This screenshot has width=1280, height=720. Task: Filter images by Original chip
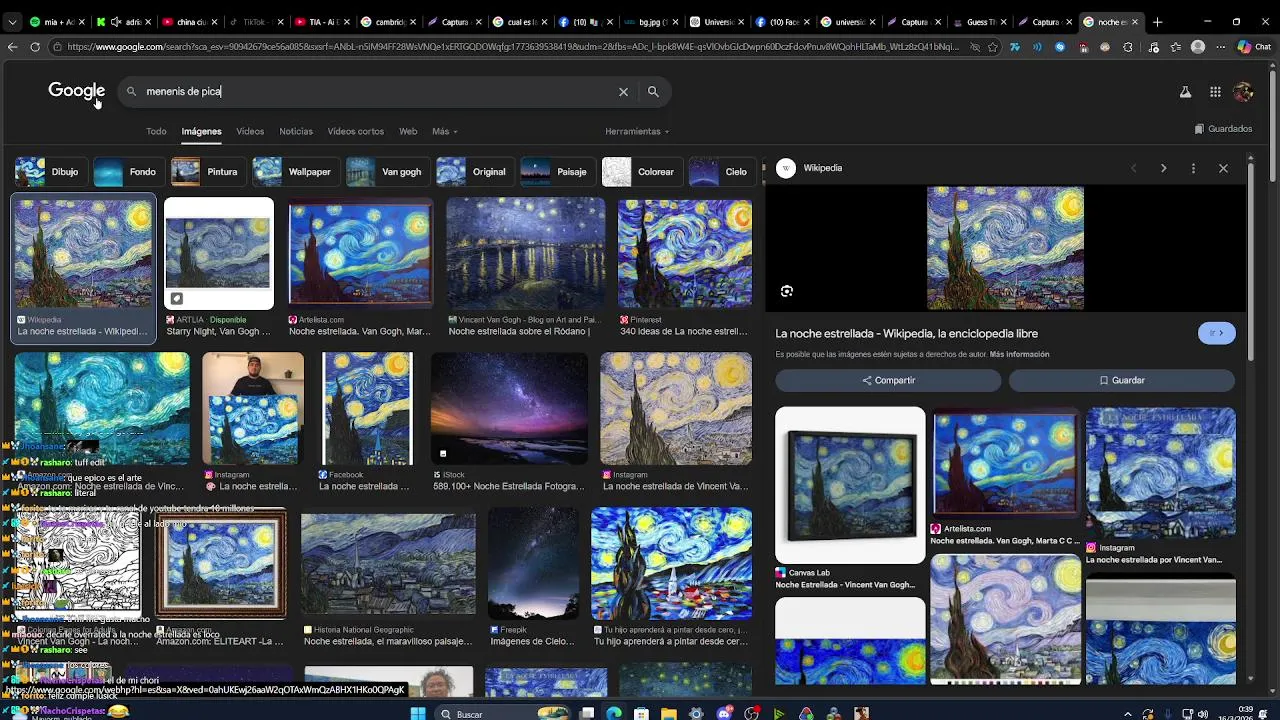pyautogui.click(x=473, y=172)
